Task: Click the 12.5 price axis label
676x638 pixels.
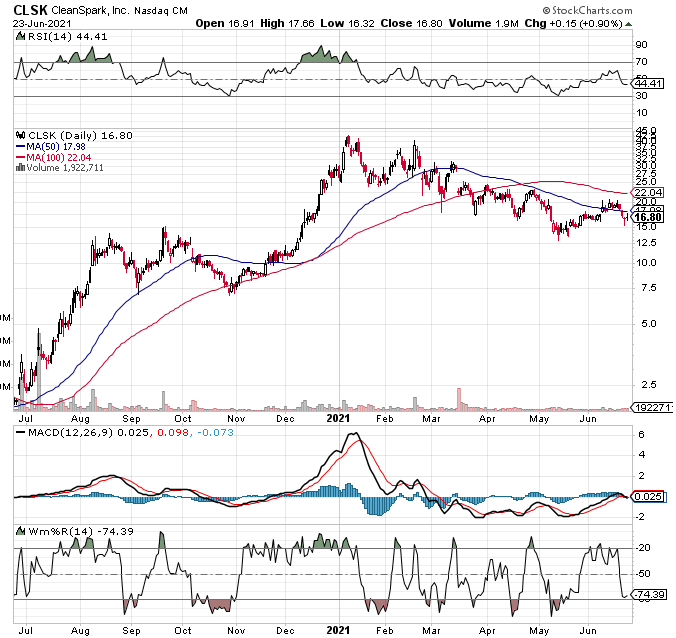Action: 646,242
